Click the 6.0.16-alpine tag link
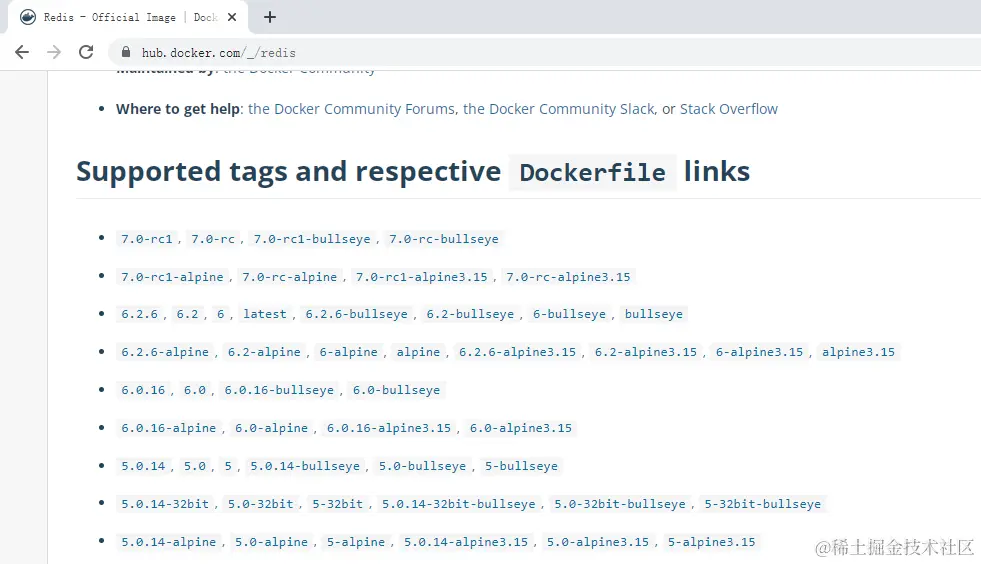 [168, 428]
